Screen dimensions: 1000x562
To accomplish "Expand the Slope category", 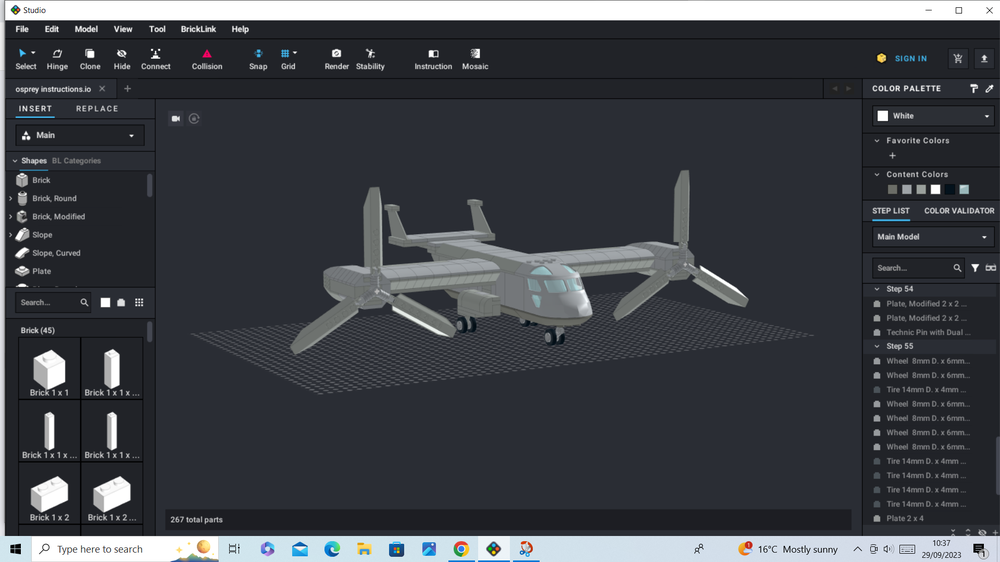I will (10, 235).
